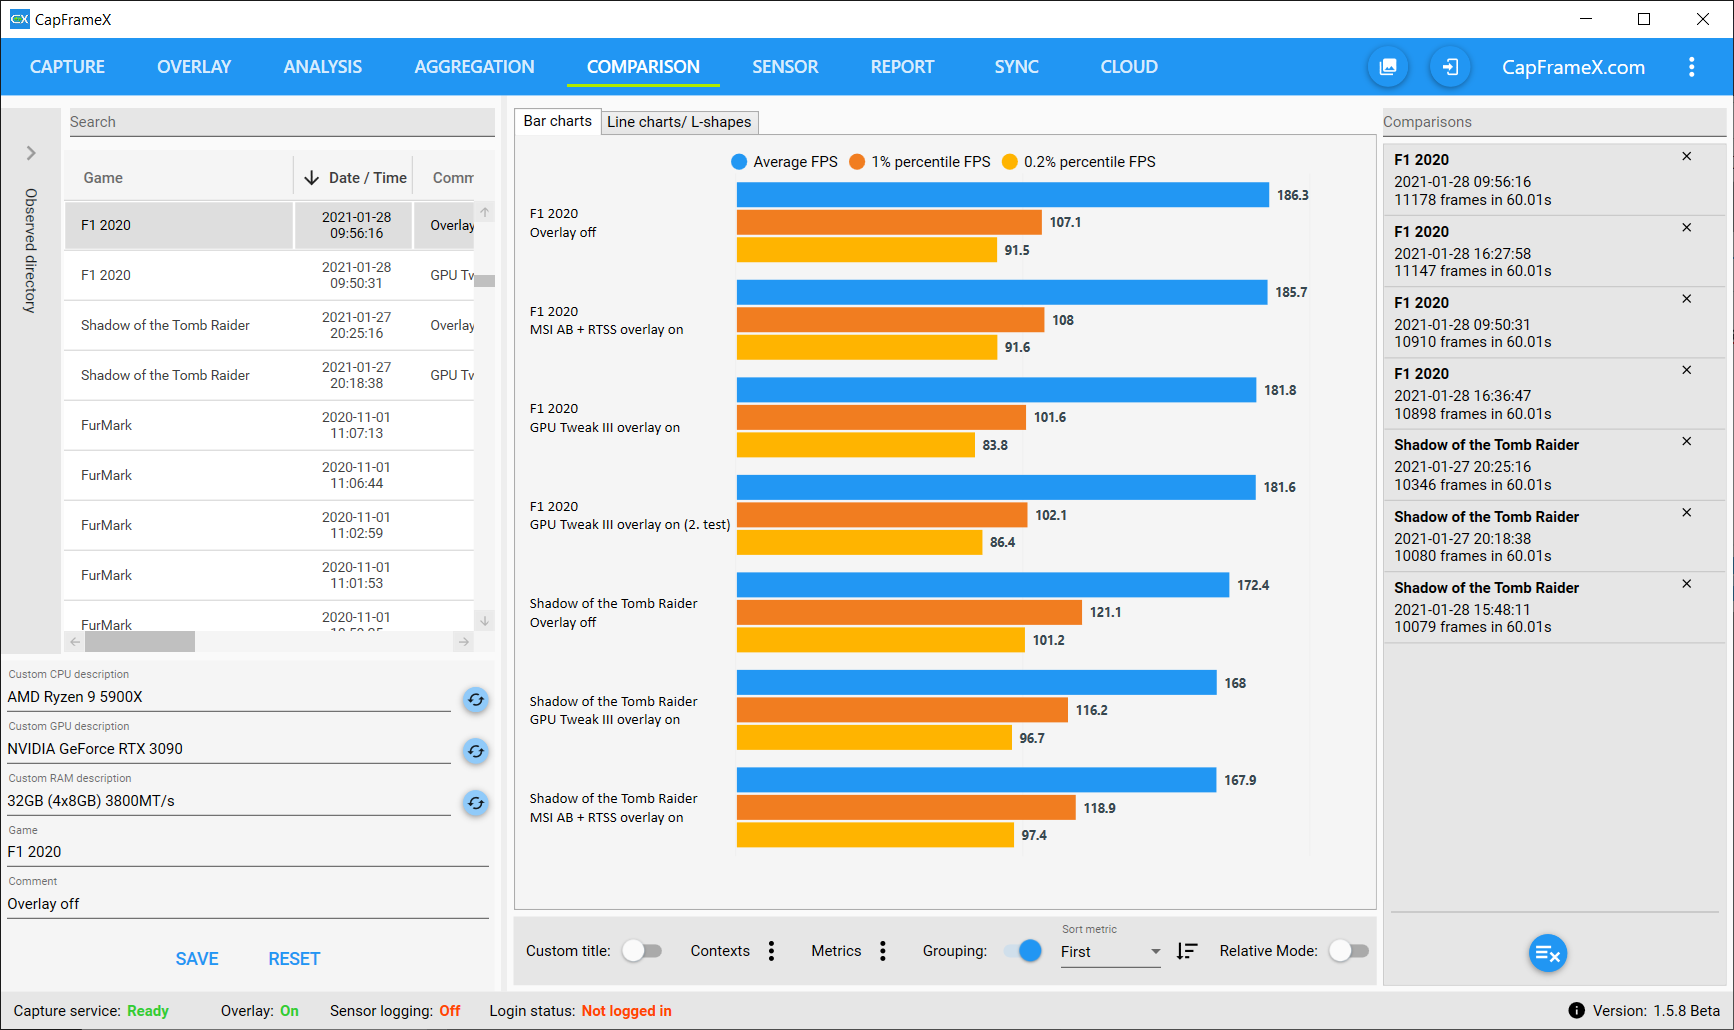The height and width of the screenshot is (1030, 1734).
Task: Click the Game column header
Action: [179, 177]
